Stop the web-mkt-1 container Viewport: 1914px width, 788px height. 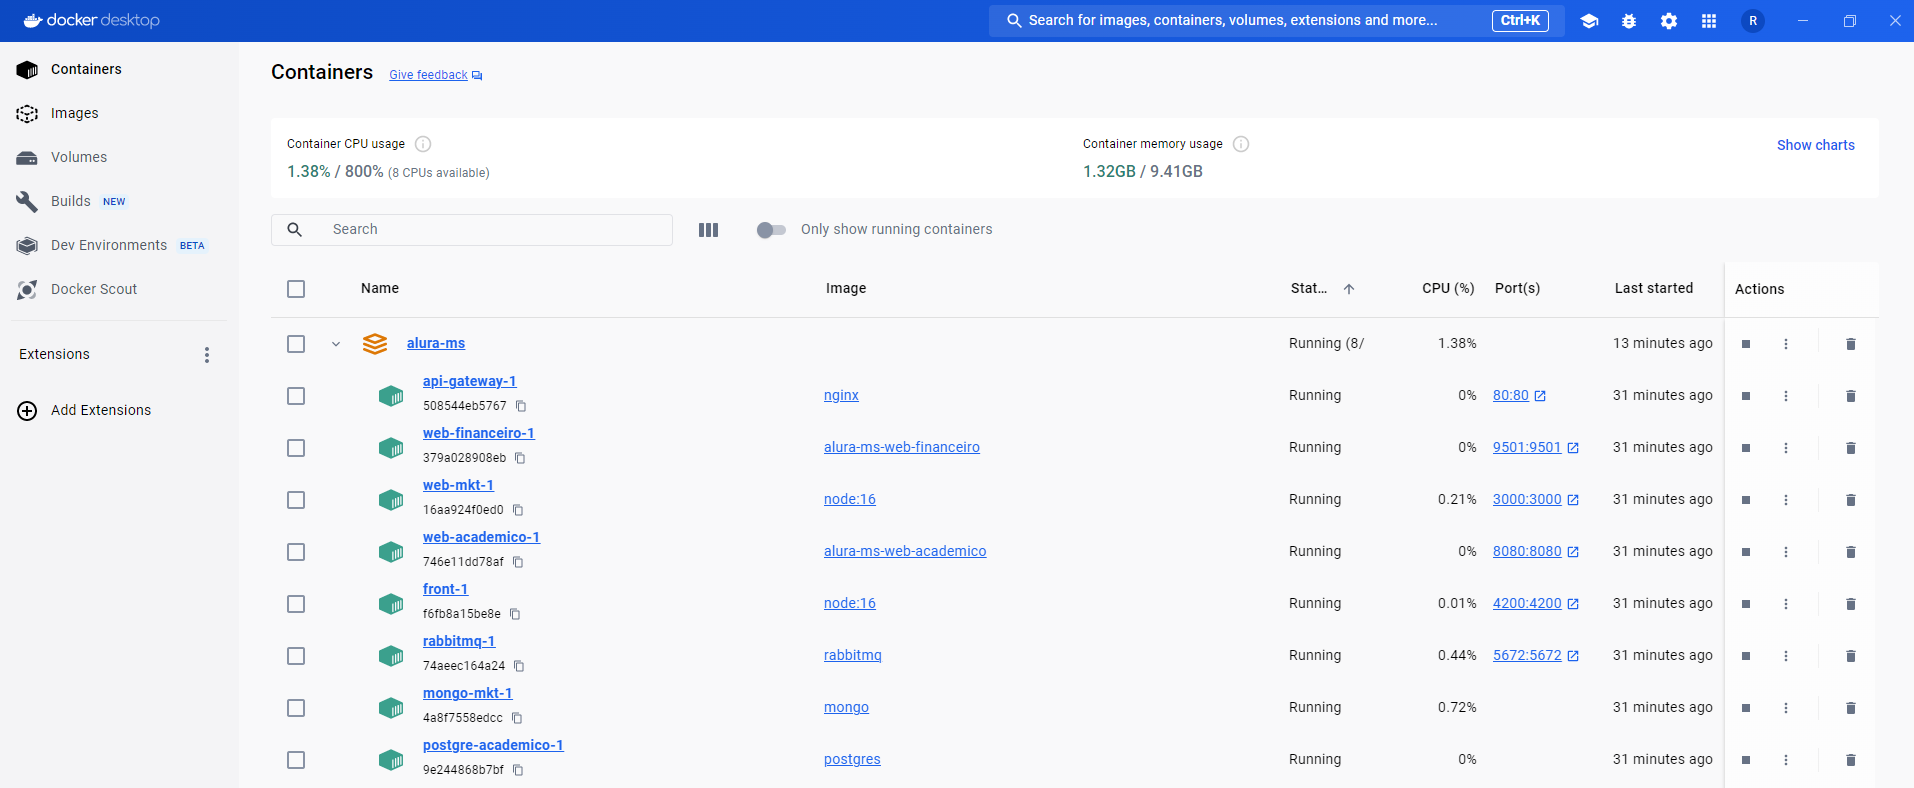(1746, 500)
